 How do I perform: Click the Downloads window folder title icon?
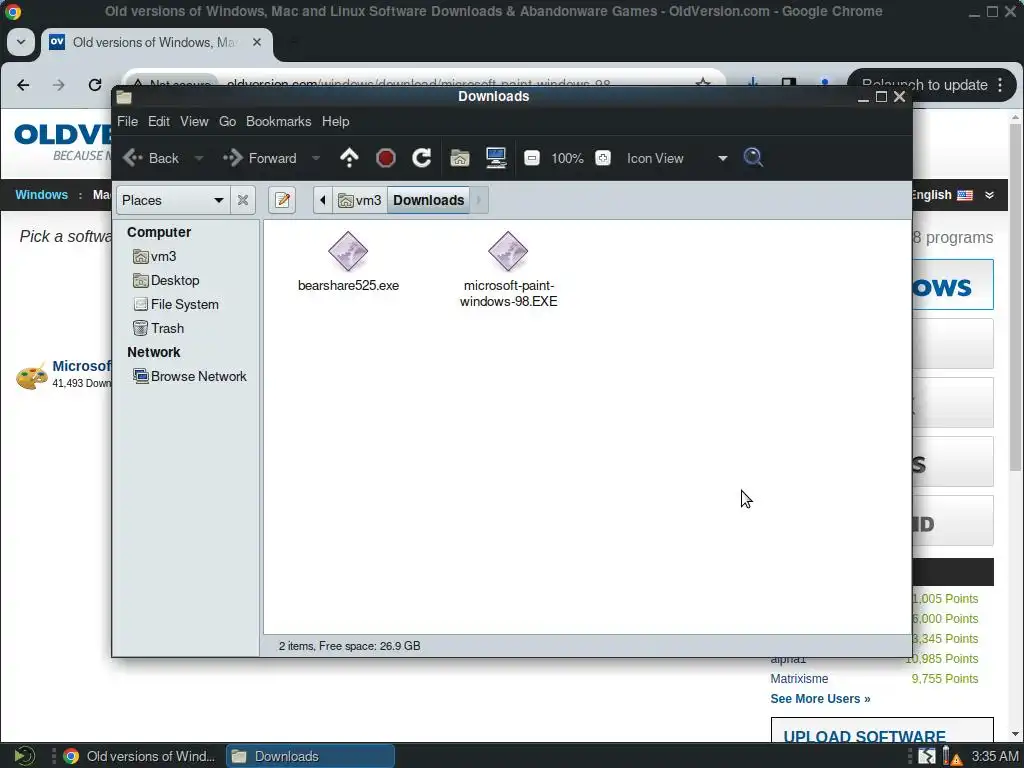(x=124, y=97)
